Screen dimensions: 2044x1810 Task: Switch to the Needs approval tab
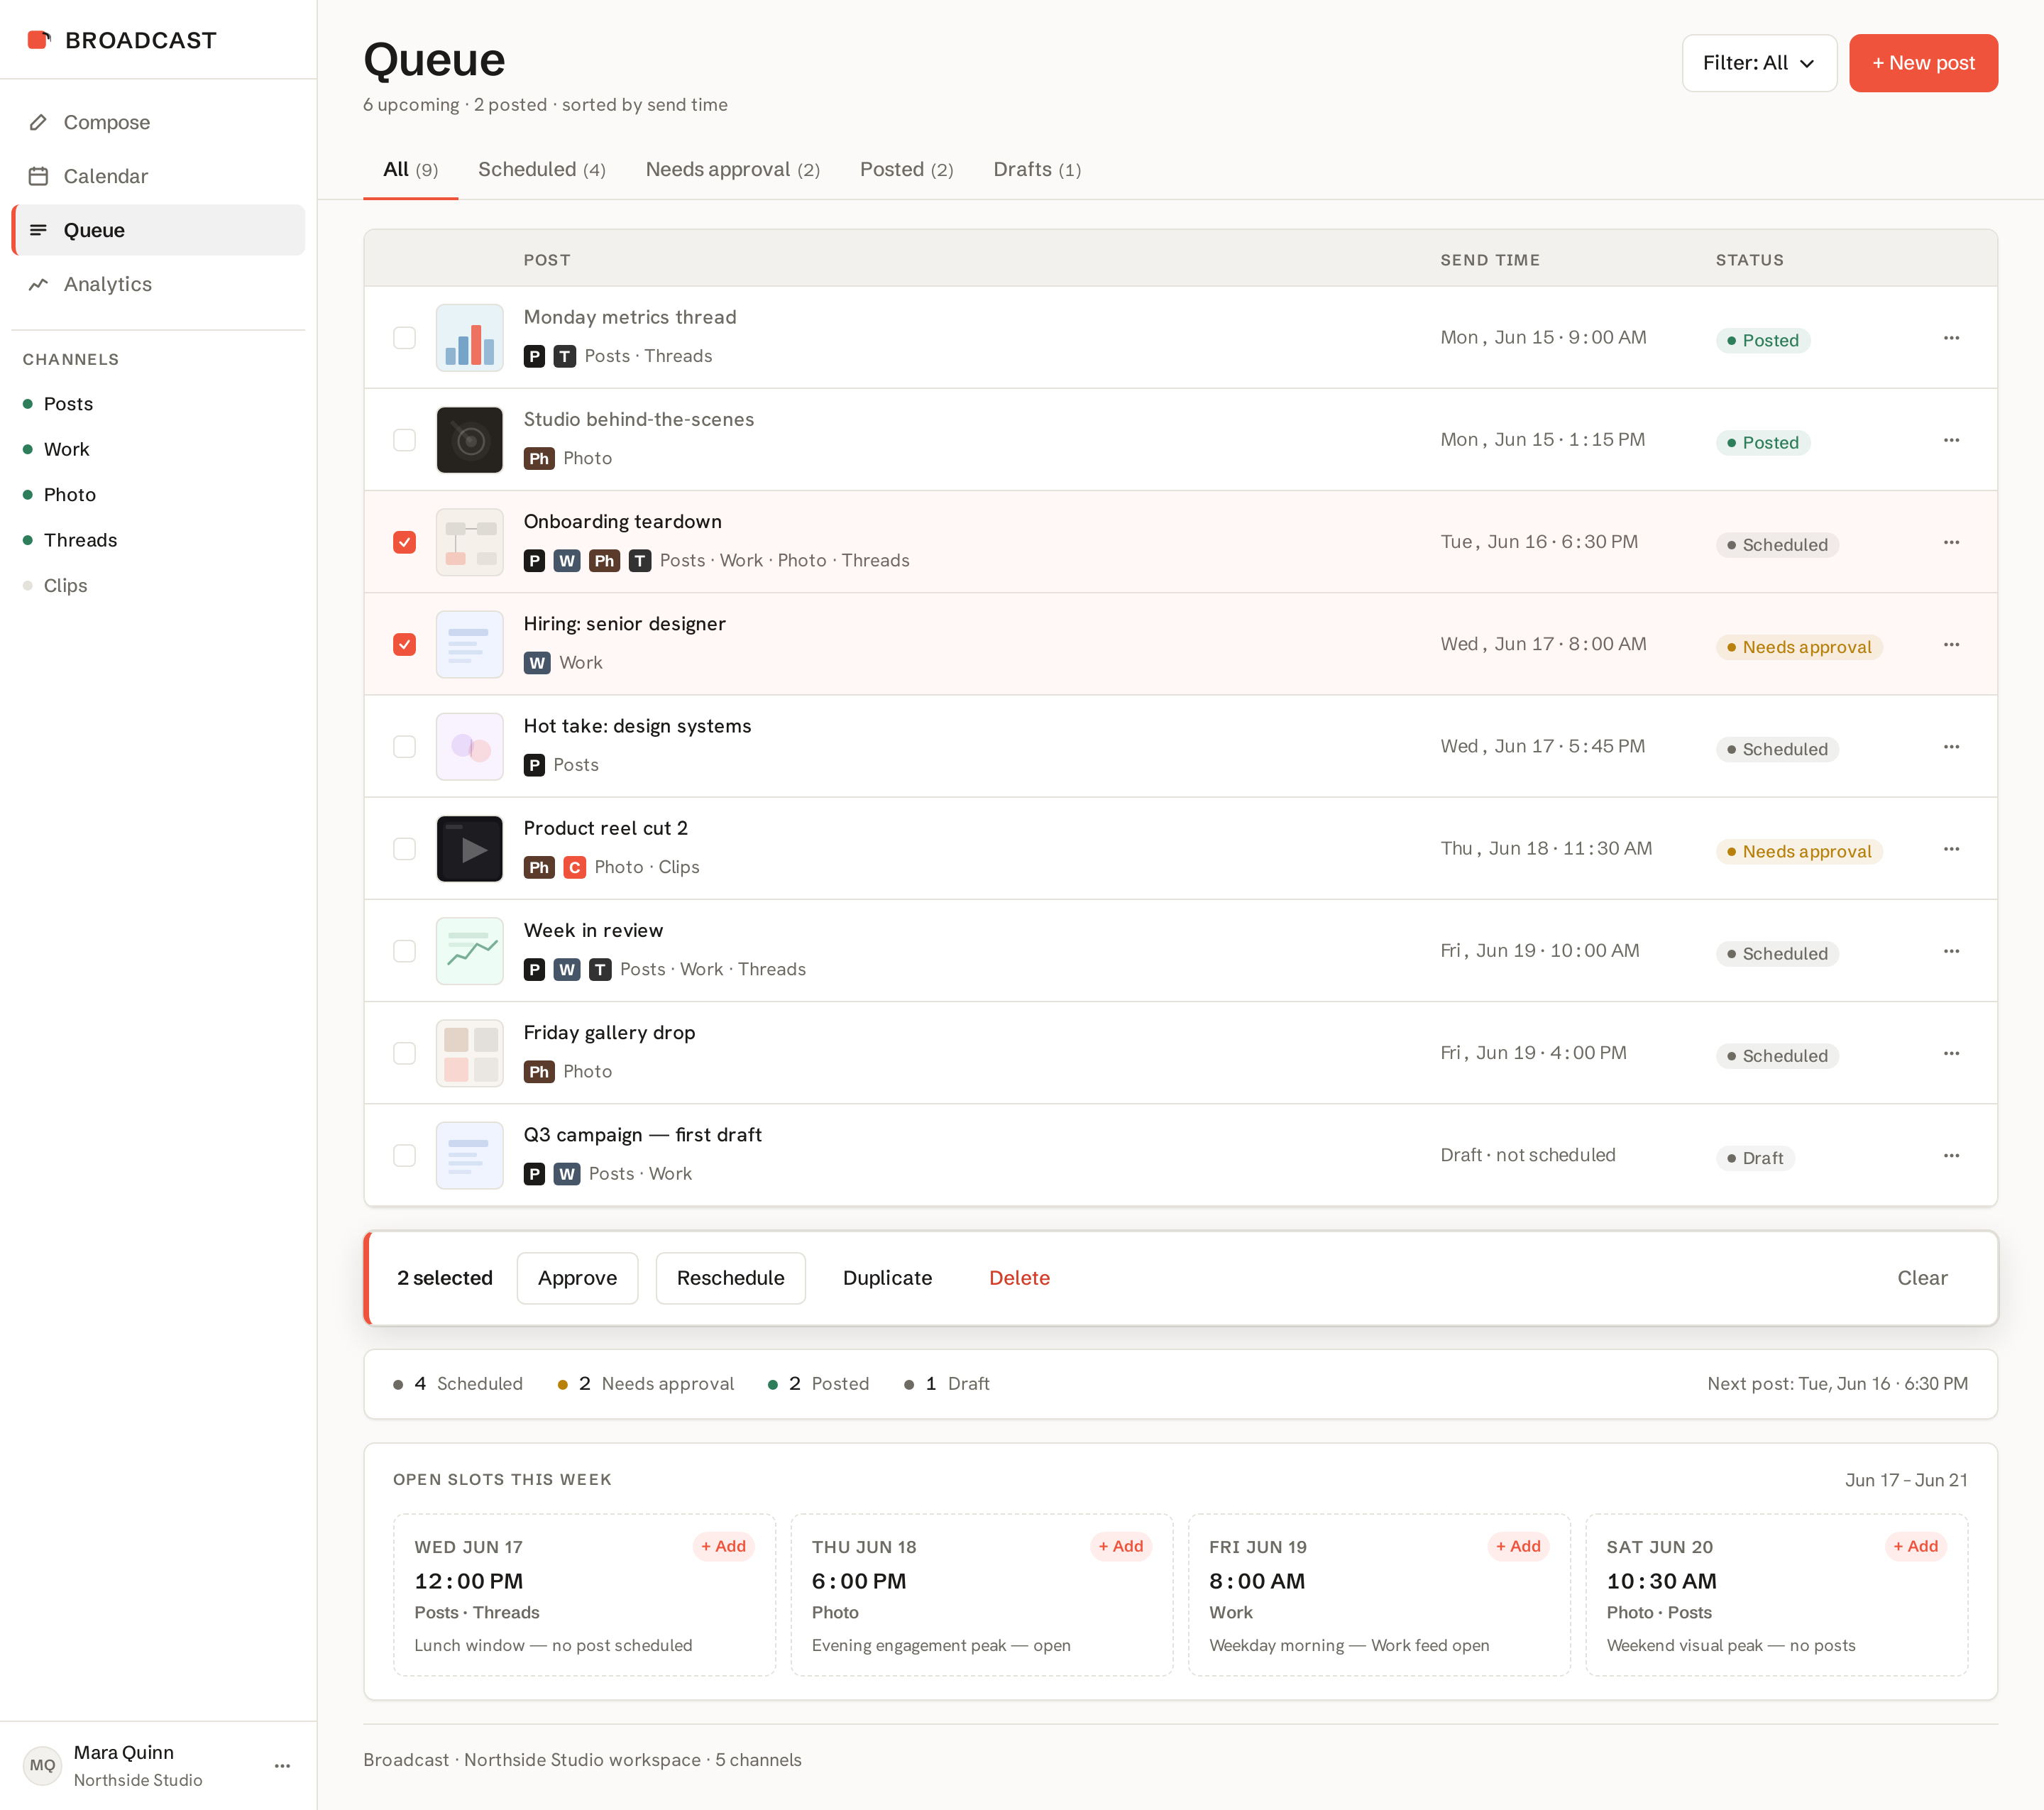[732, 169]
